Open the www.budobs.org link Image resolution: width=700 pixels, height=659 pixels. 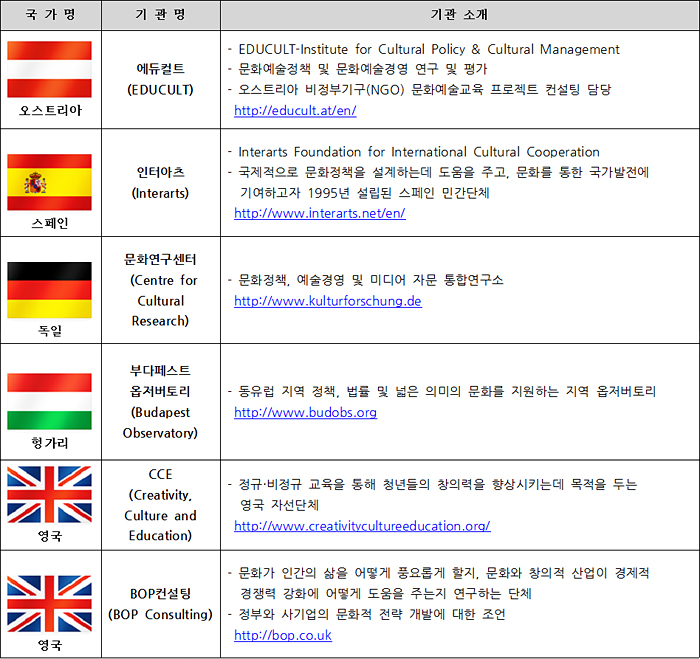pyautogui.click(x=305, y=412)
